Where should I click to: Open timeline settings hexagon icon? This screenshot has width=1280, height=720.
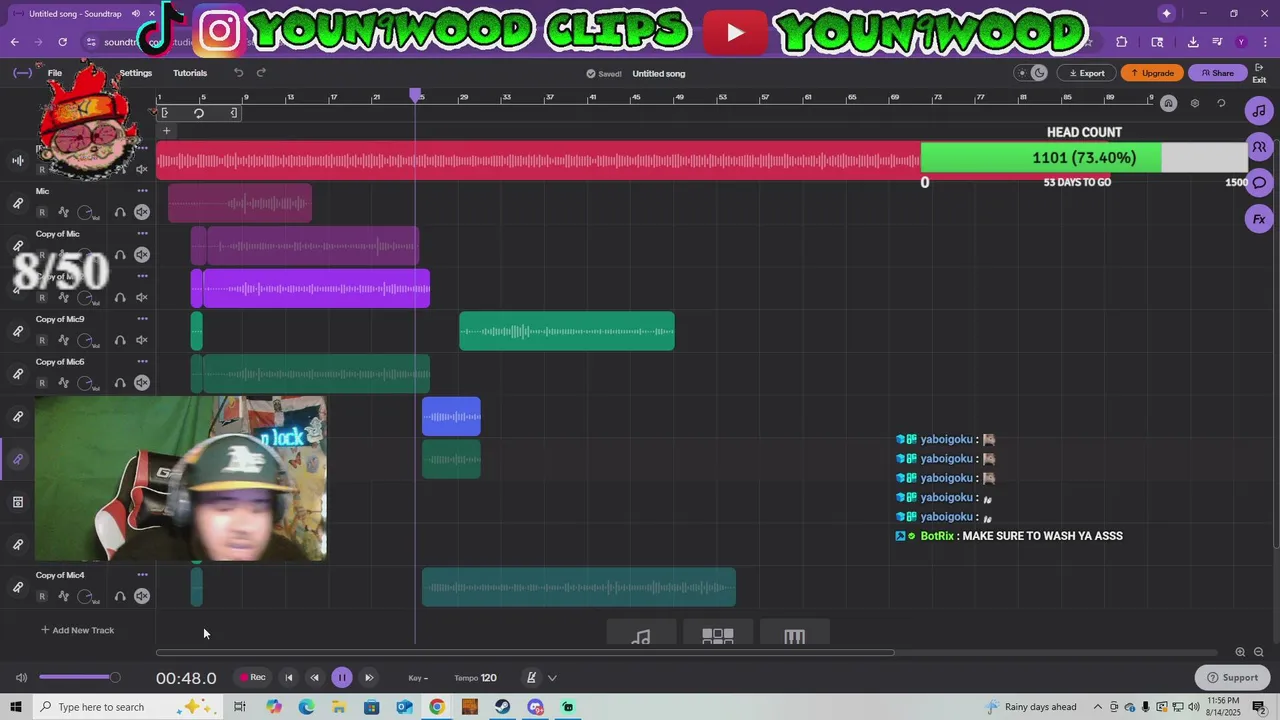click(x=1194, y=103)
